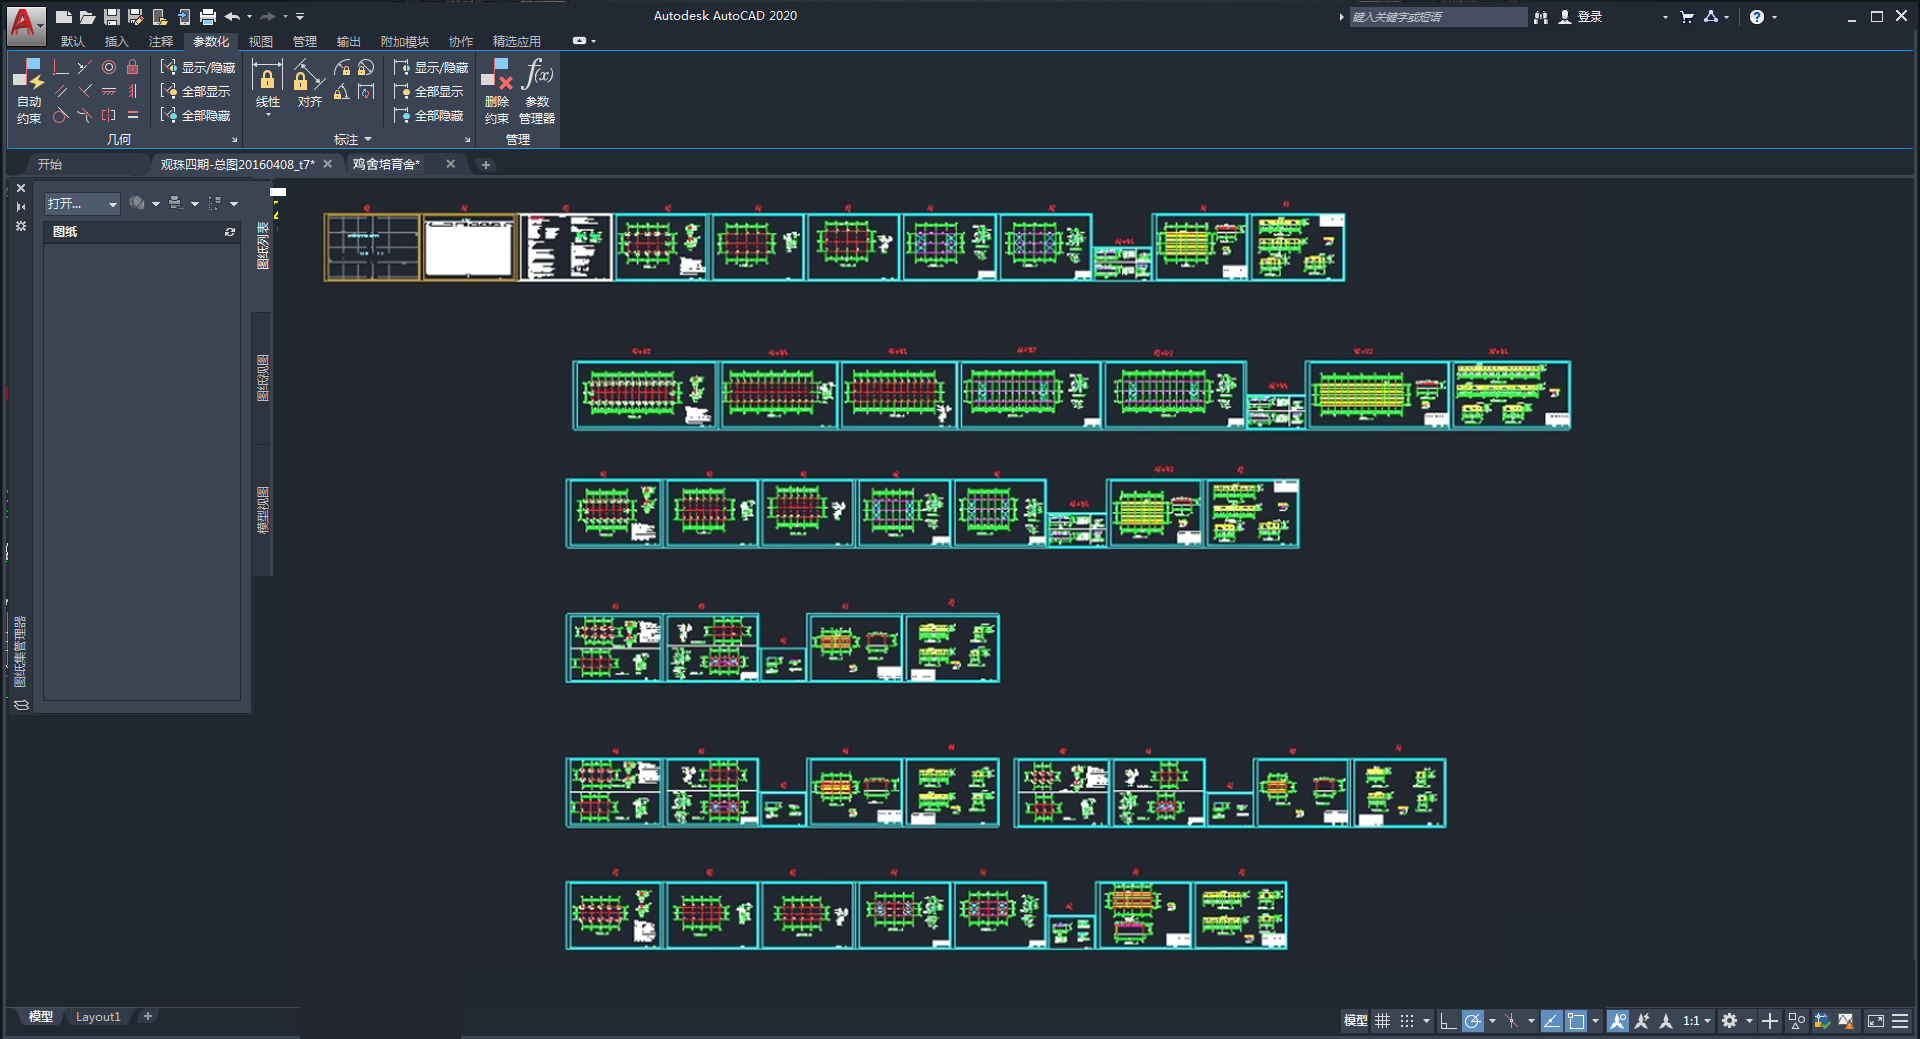Expand the 线性 linear constraint dropdown

268,115
